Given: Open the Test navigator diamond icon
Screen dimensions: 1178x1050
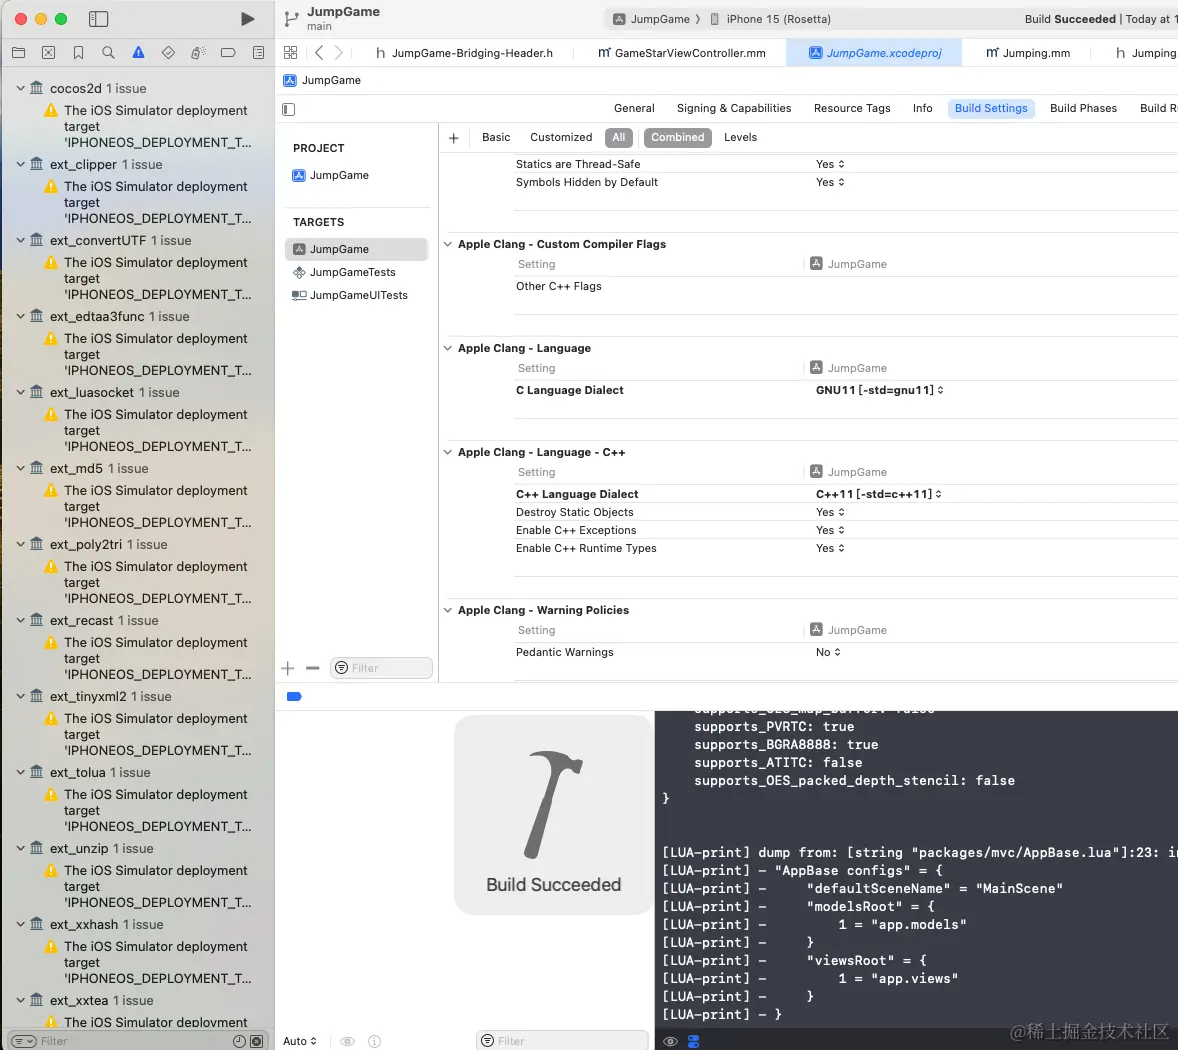Looking at the screenshot, I should coord(168,53).
